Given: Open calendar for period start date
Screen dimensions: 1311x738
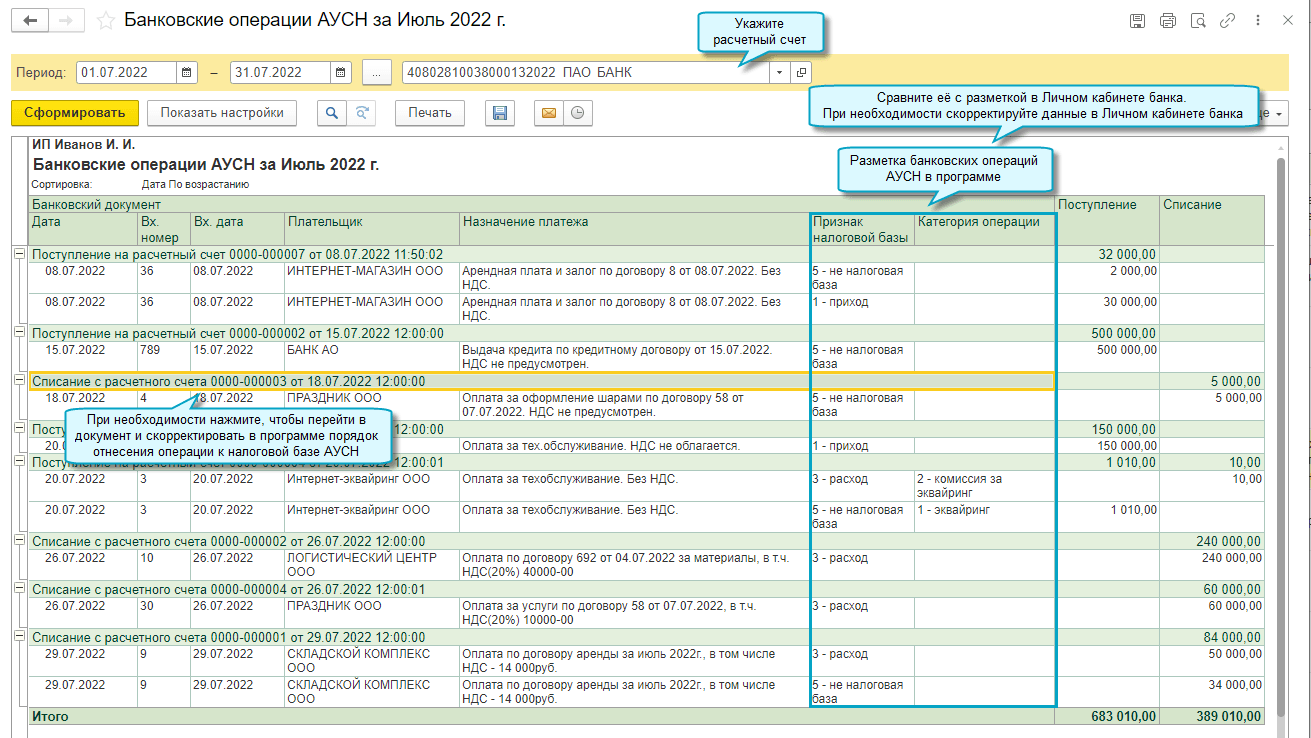Looking at the screenshot, I should (187, 73).
